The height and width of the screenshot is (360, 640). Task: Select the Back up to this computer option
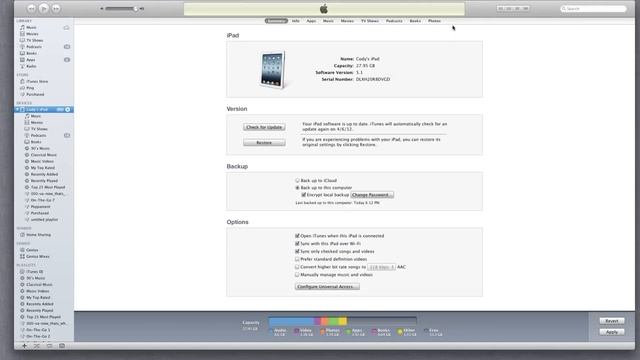298,188
